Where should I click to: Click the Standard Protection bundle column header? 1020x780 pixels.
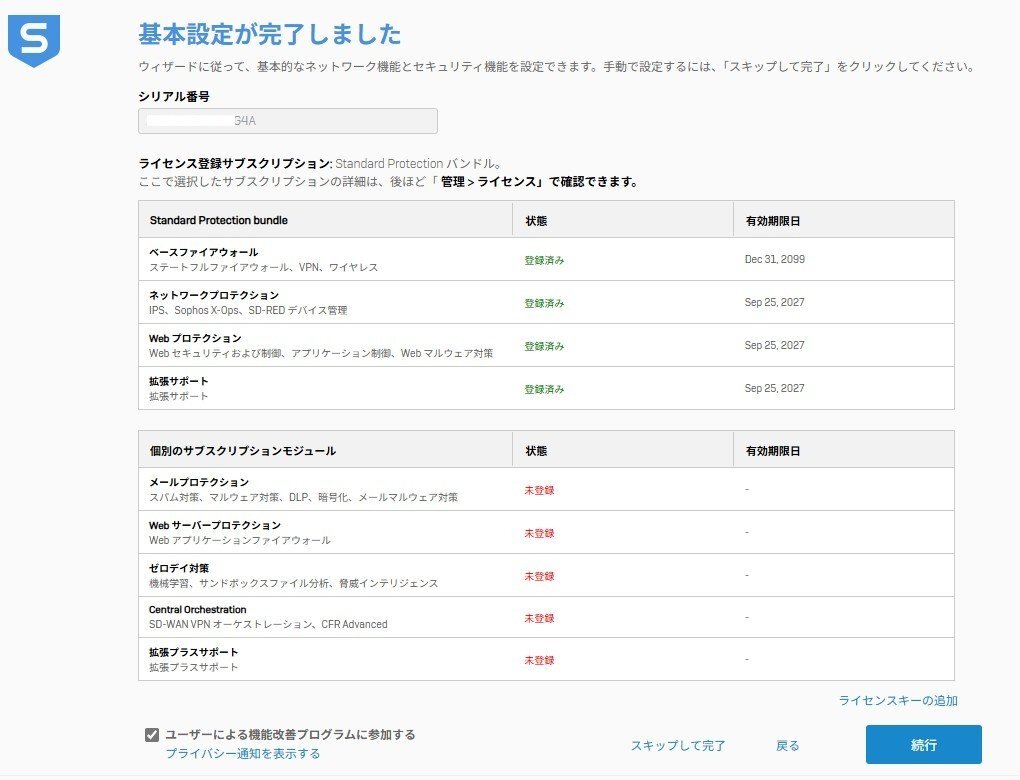219,220
